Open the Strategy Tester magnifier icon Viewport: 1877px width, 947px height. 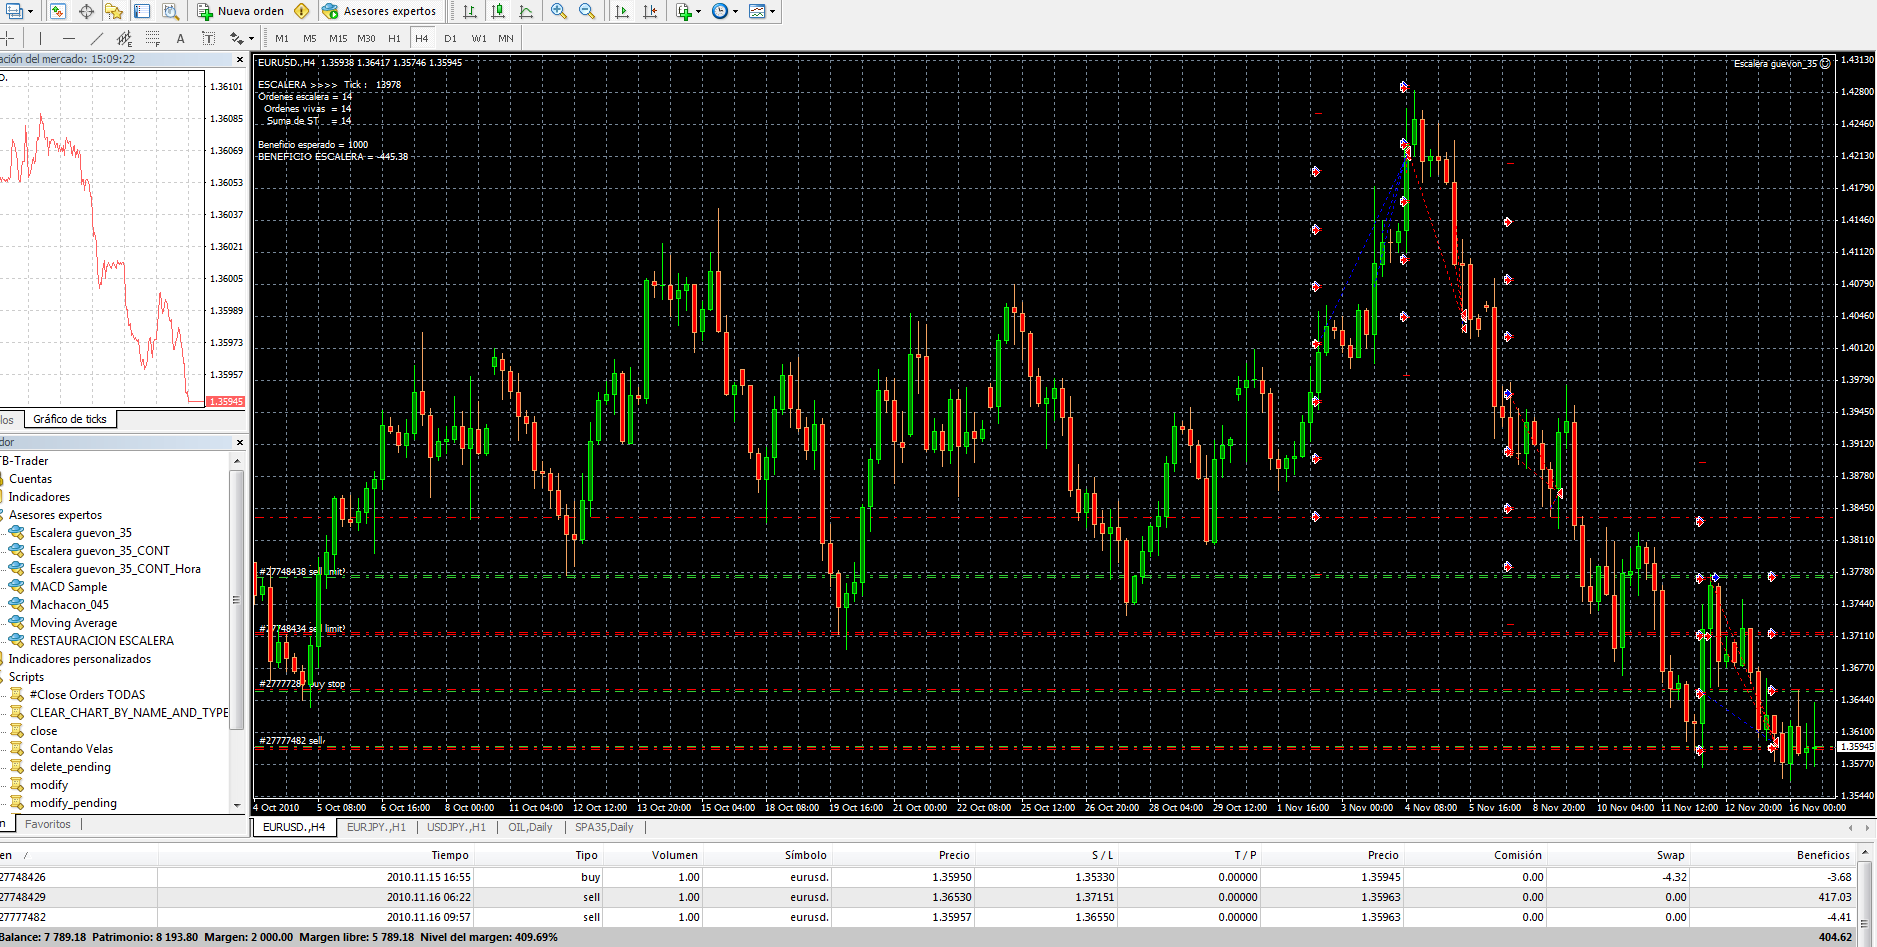click(171, 11)
